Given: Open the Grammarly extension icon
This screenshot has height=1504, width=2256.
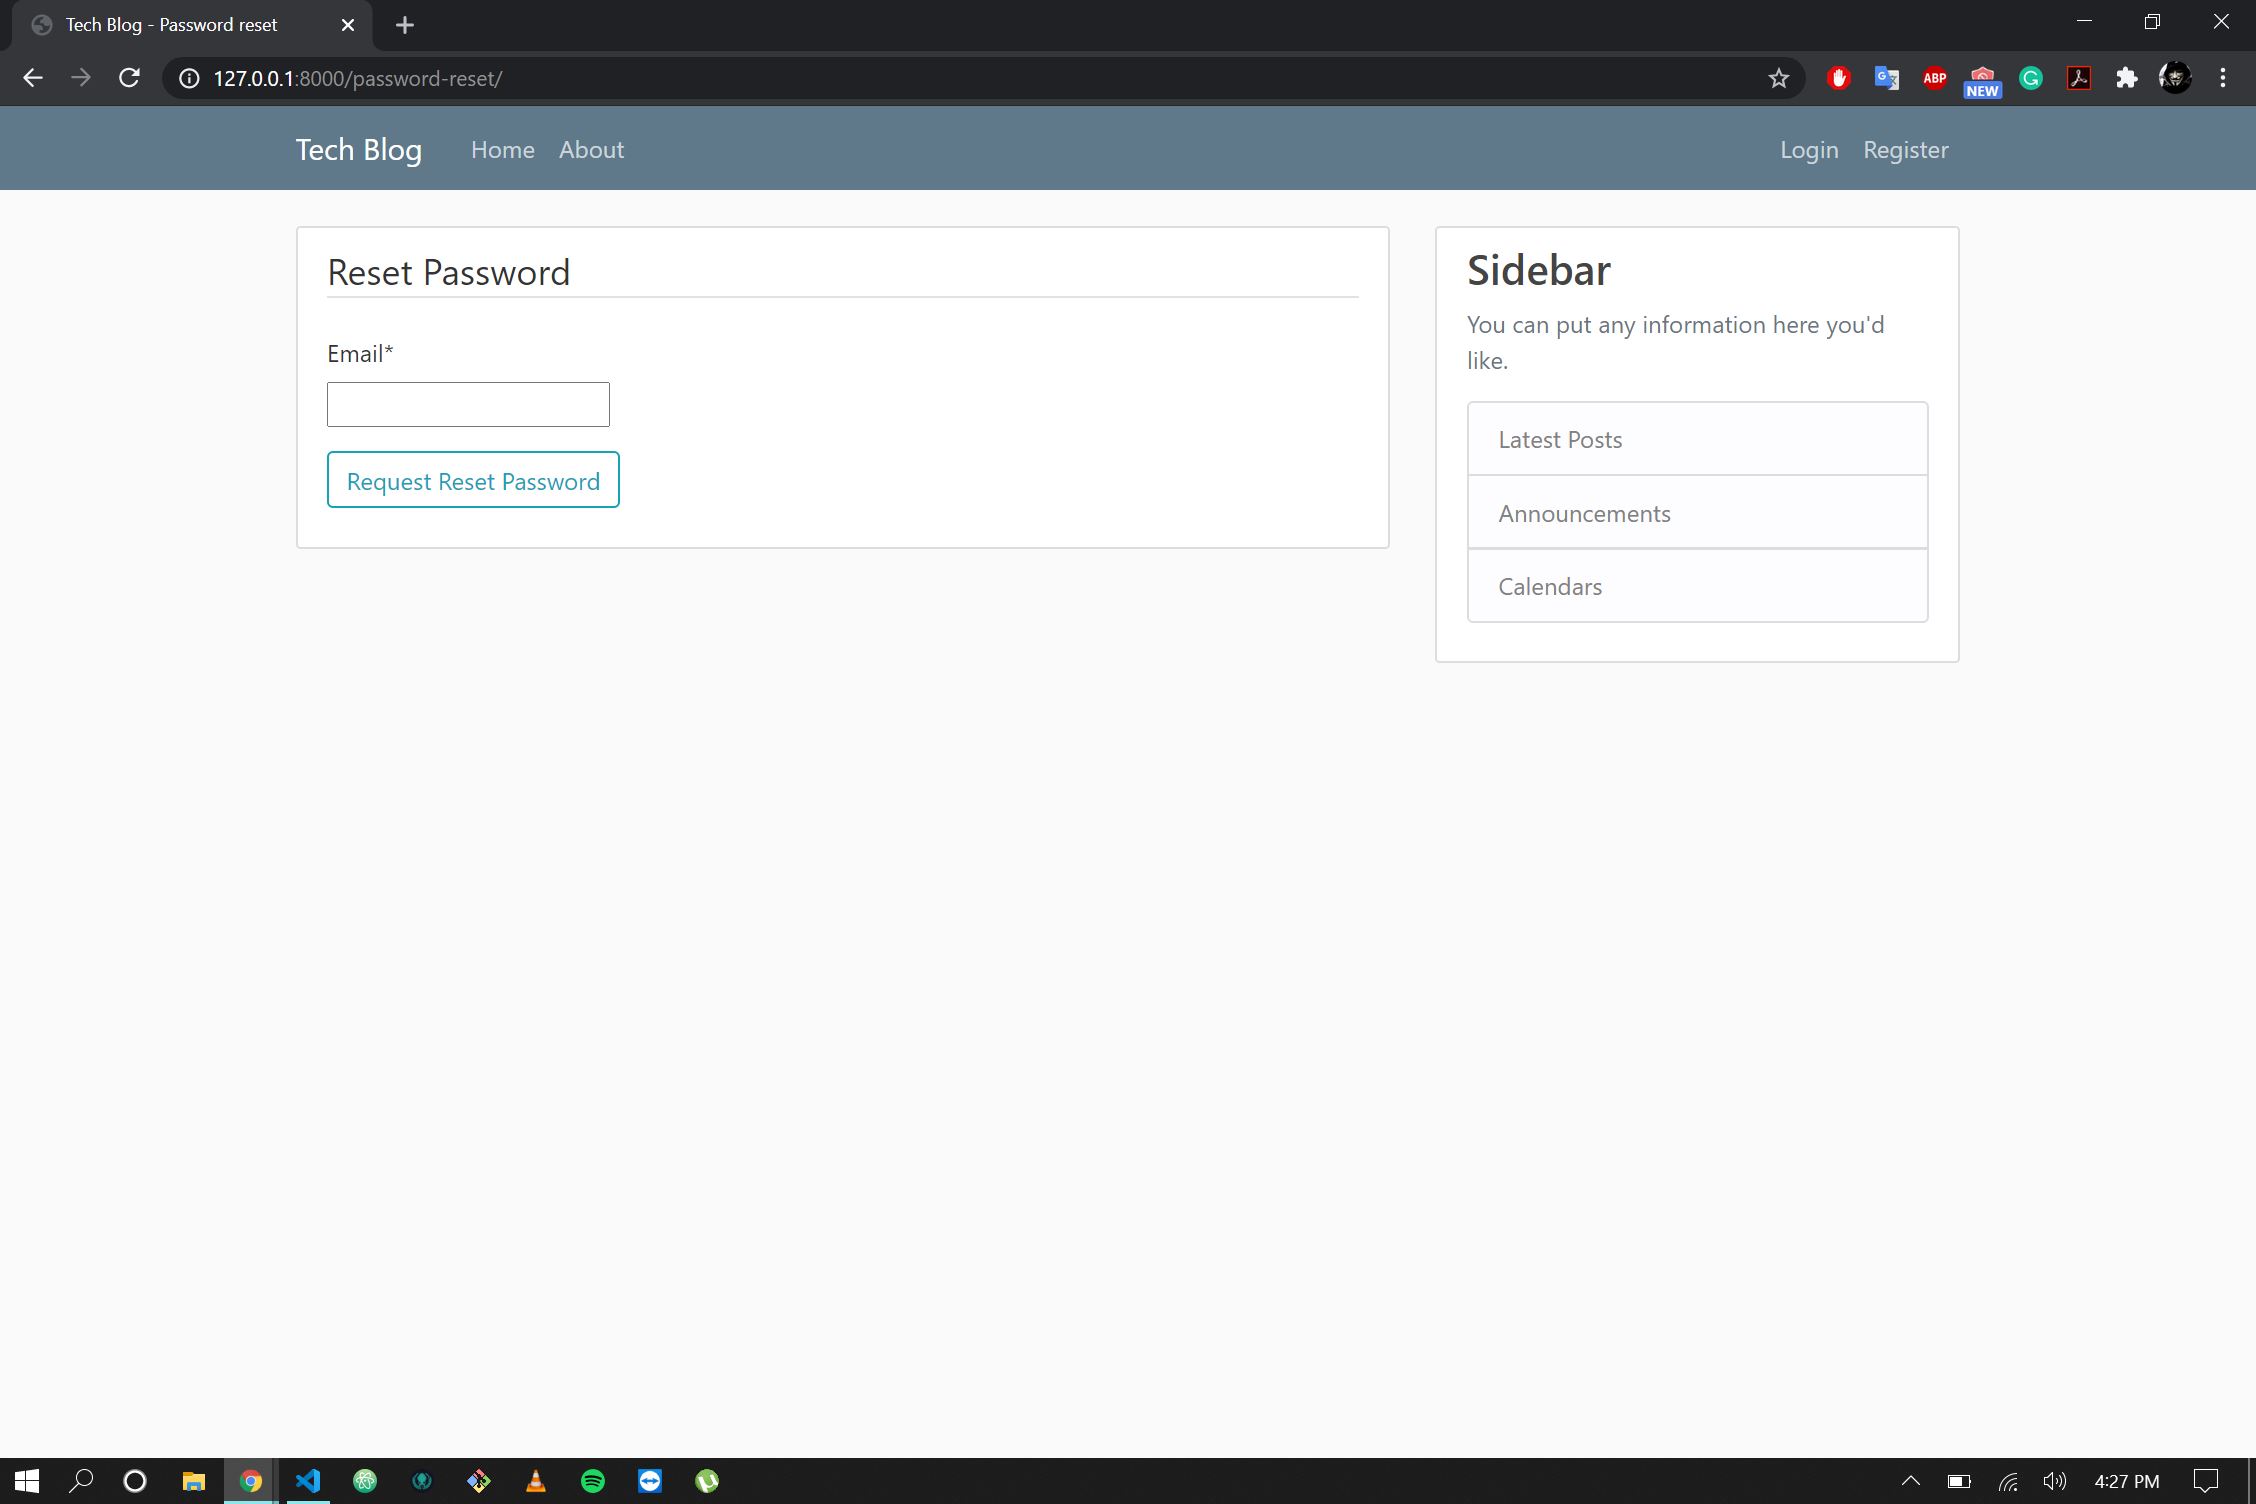Looking at the screenshot, I should pyautogui.click(x=2030, y=78).
